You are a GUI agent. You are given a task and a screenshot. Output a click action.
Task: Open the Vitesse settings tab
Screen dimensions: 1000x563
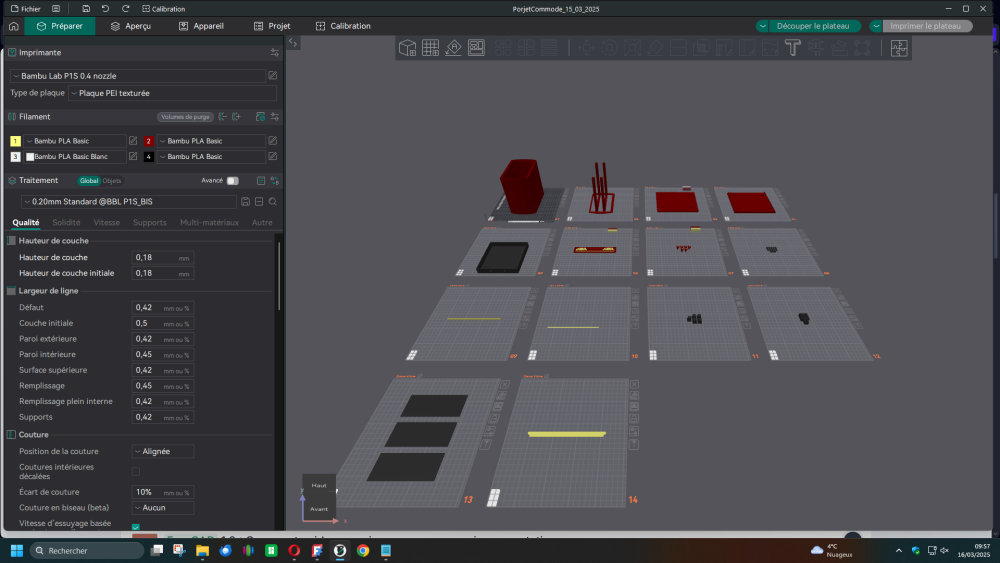coord(106,223)
